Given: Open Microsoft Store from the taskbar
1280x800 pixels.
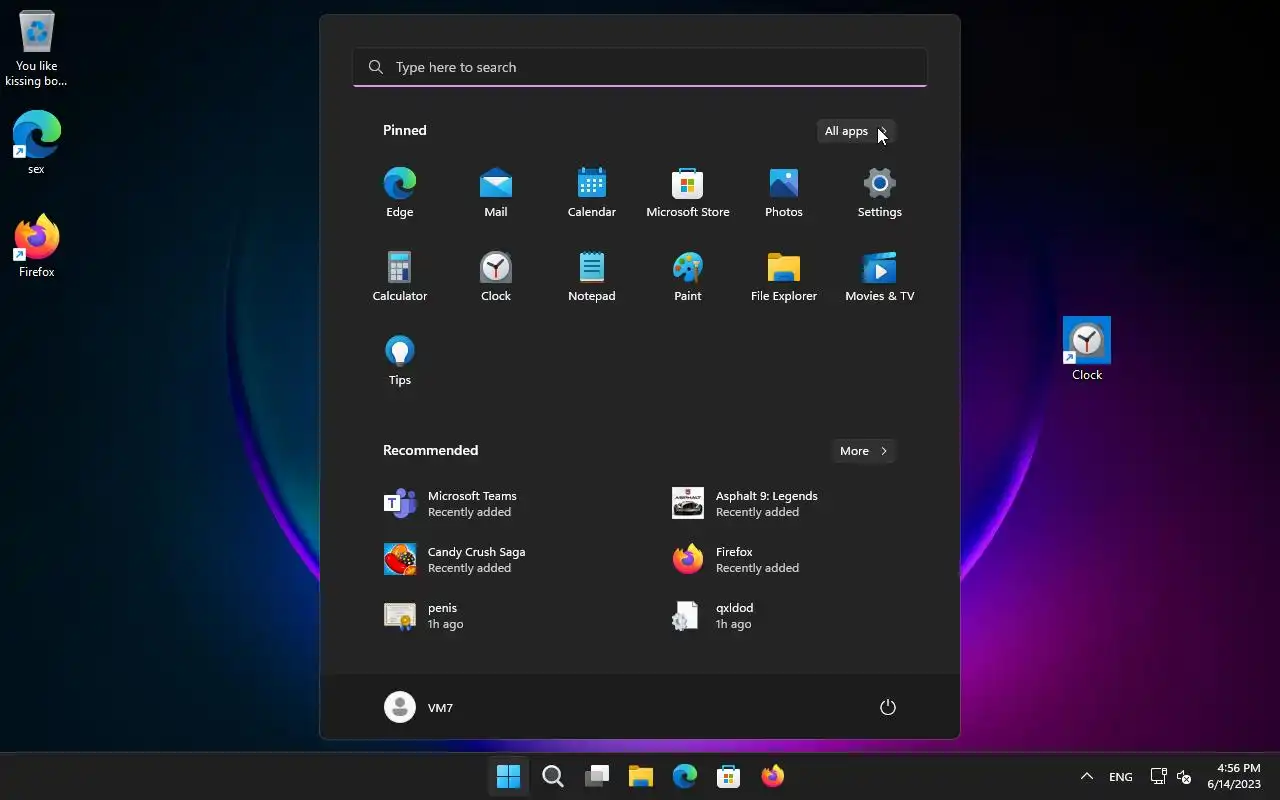Looking at the screenshot, I should pos(729,776).
